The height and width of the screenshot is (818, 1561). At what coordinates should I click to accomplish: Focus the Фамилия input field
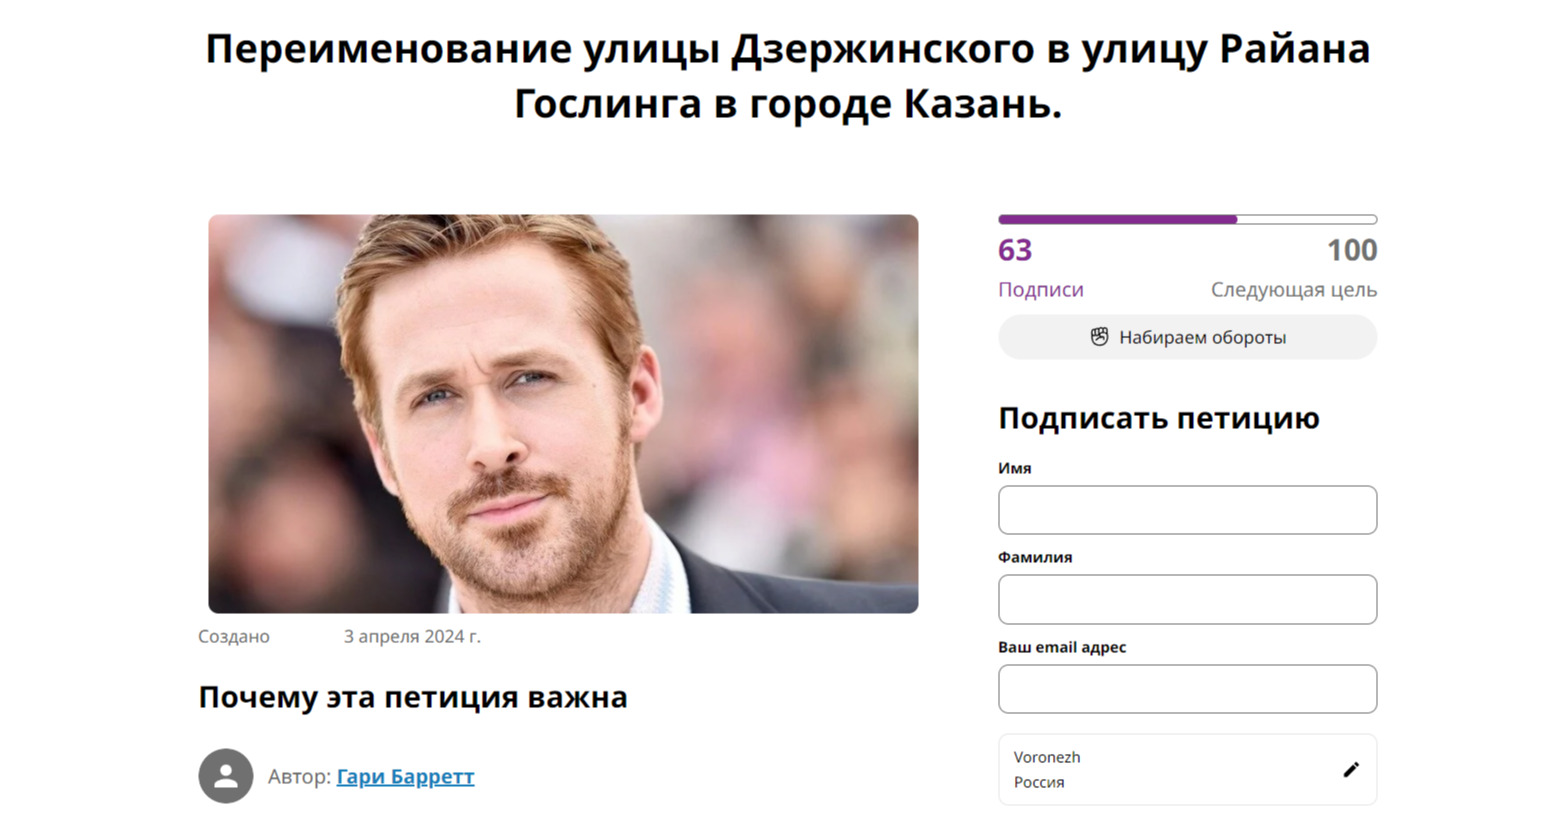(x=1187, y=599)
